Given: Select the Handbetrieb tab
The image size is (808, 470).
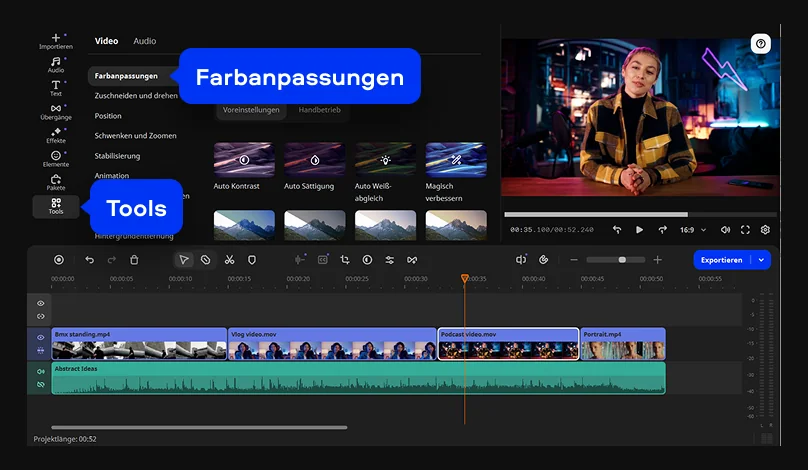Looking at the screenshot, I should pyautogui.click(x=318, y=109).
